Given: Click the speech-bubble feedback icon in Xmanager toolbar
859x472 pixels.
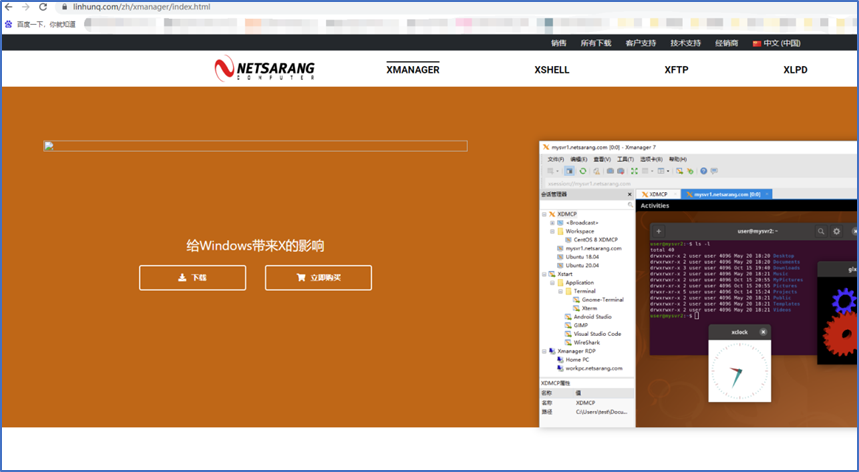Looking at the screenshot, I should (714, 171).
